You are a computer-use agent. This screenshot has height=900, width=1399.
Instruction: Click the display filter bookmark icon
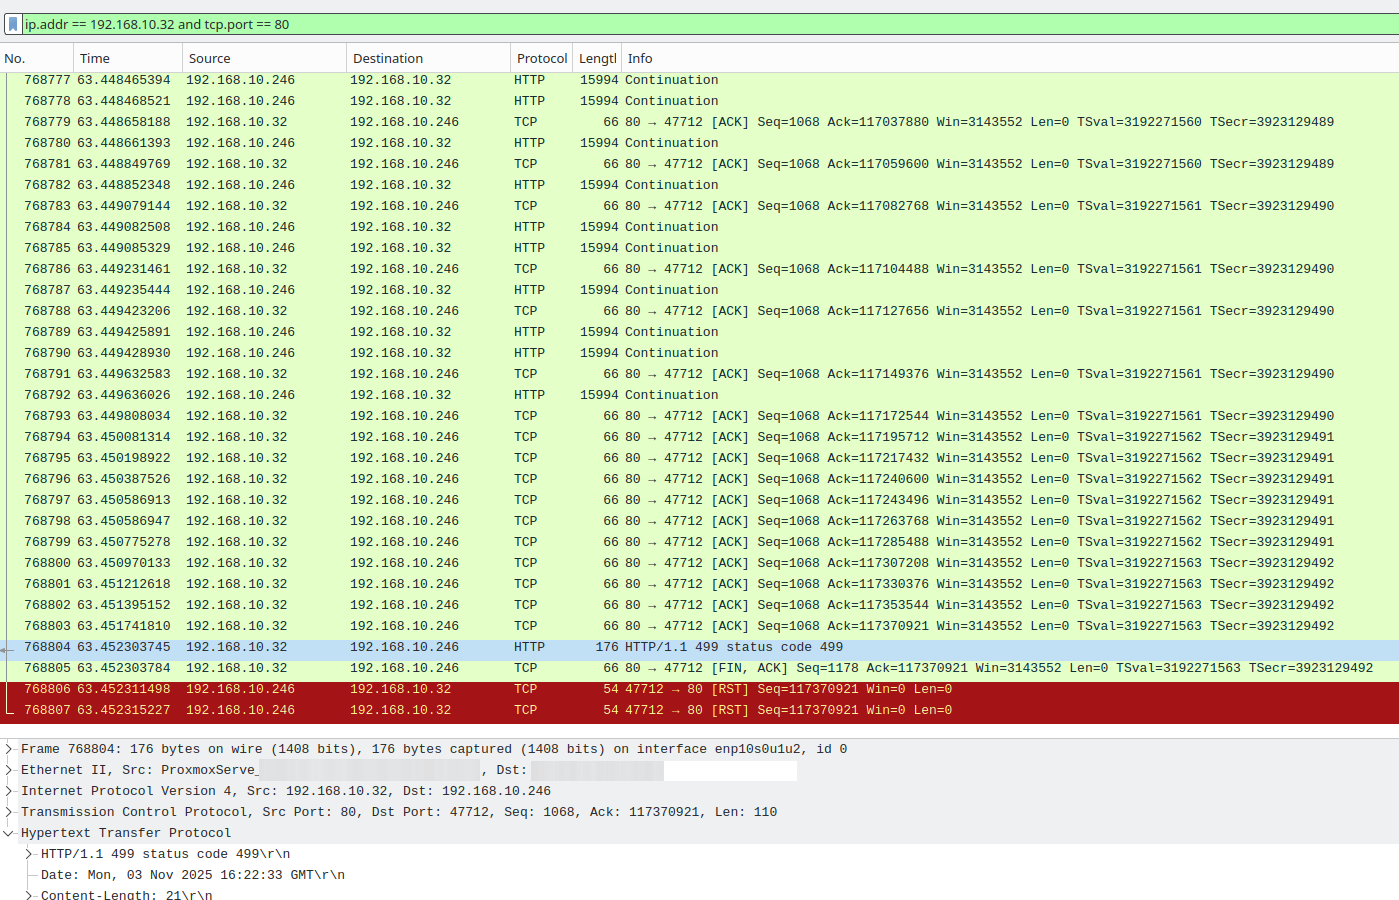(13, 24)
